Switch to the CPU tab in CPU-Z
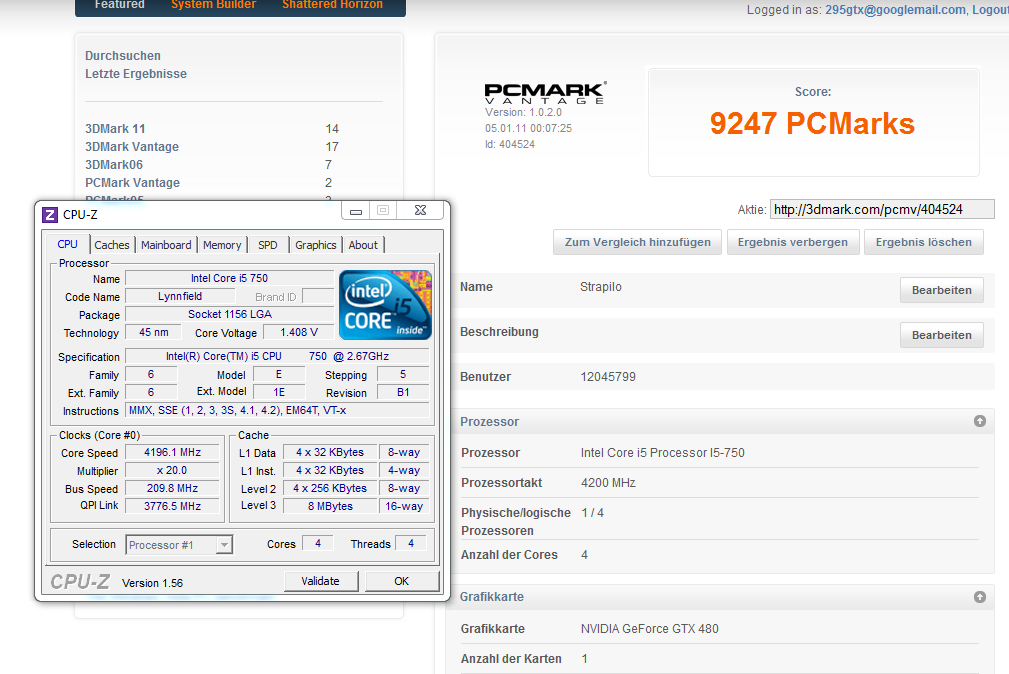Screen dimensions: 1009x674 pos(67,245)
